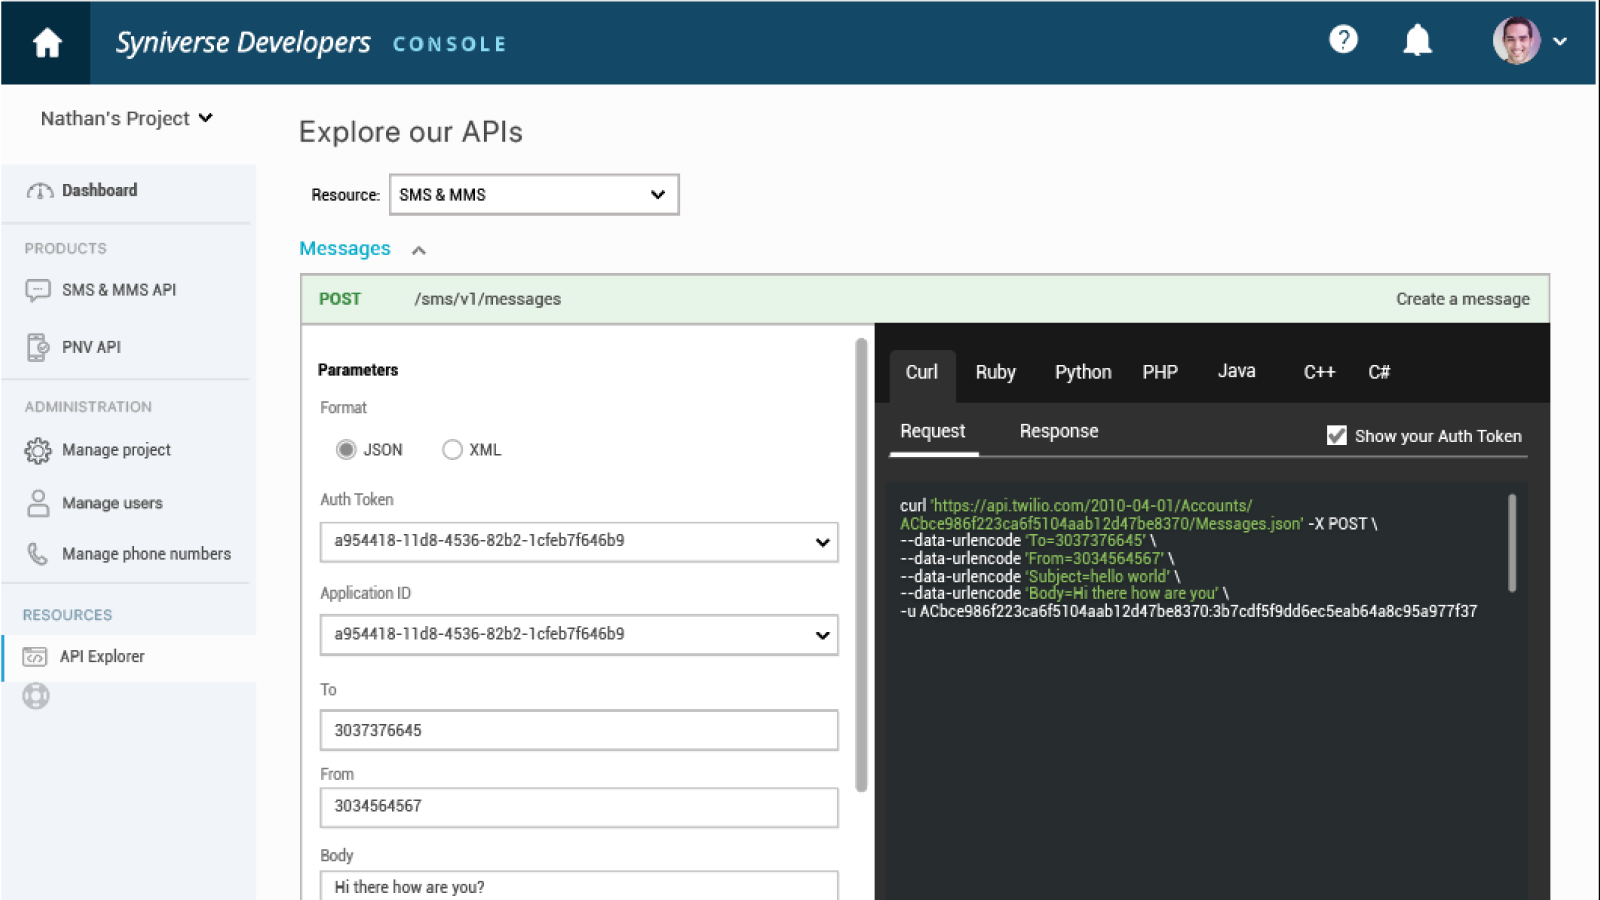1600x900 pixels.
Task: Open Nathan's Project dropdown
Action: [x=127, y=118]
